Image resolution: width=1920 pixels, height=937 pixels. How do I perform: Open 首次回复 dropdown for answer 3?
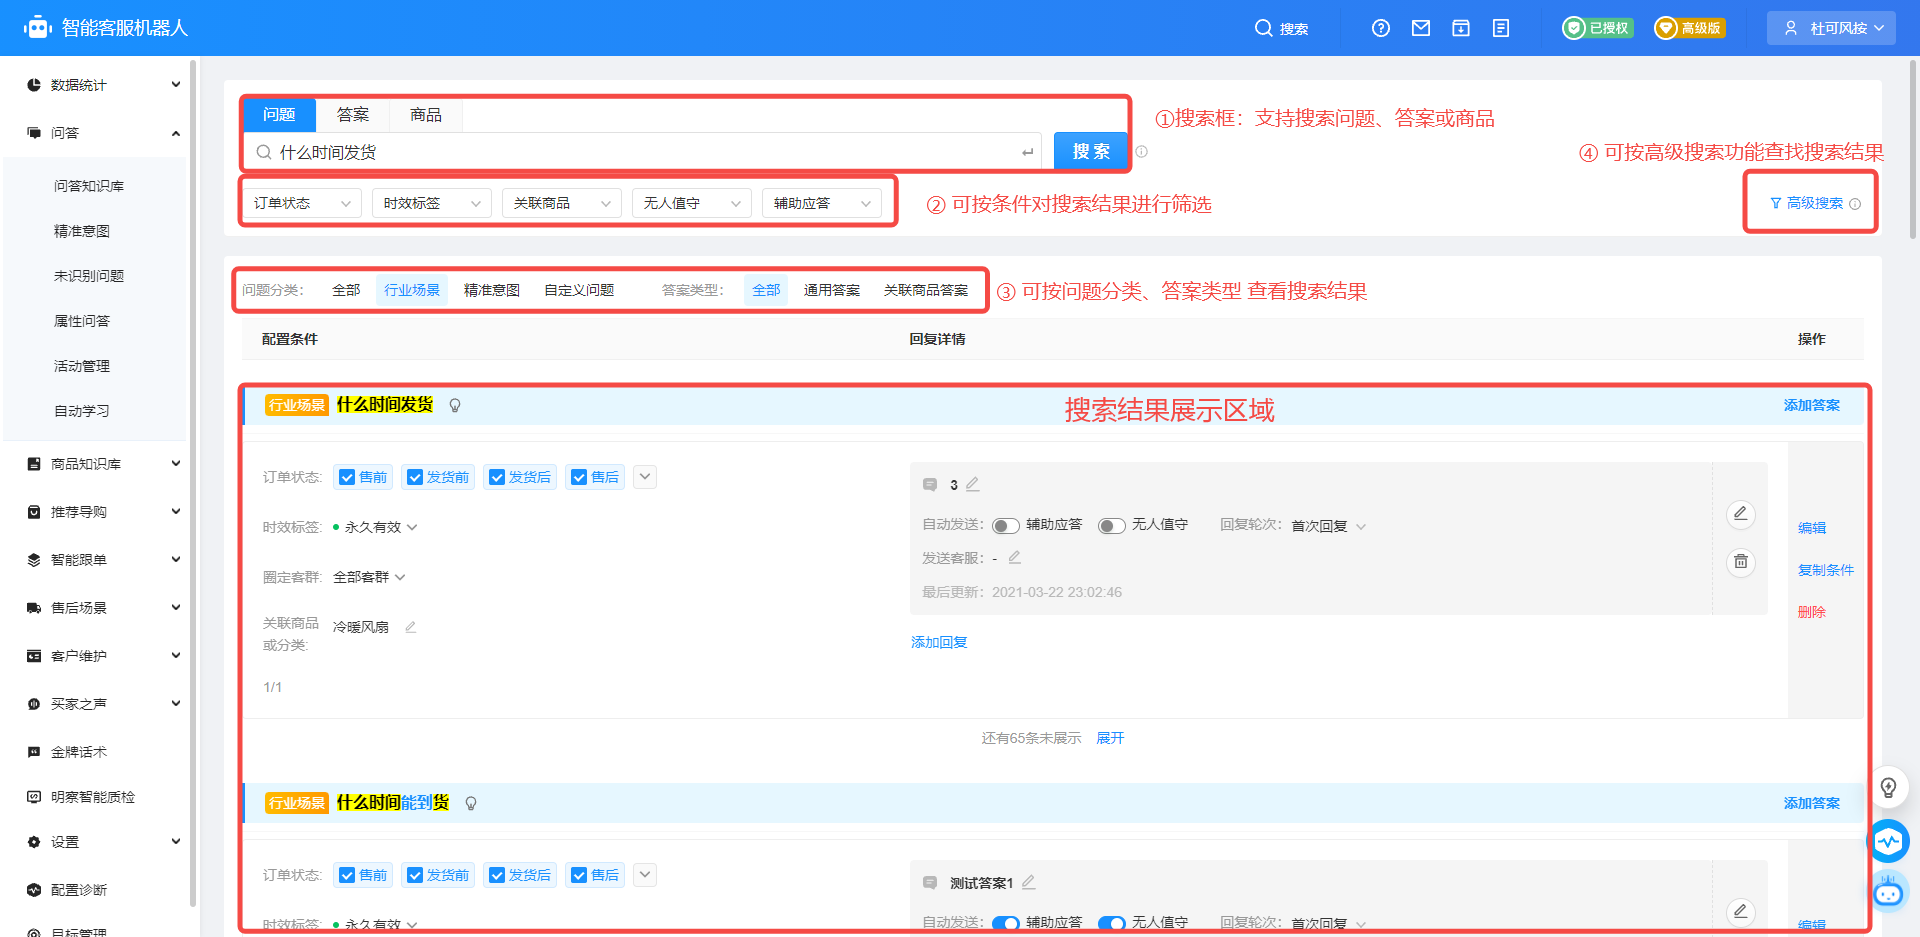pos(1328,526)
